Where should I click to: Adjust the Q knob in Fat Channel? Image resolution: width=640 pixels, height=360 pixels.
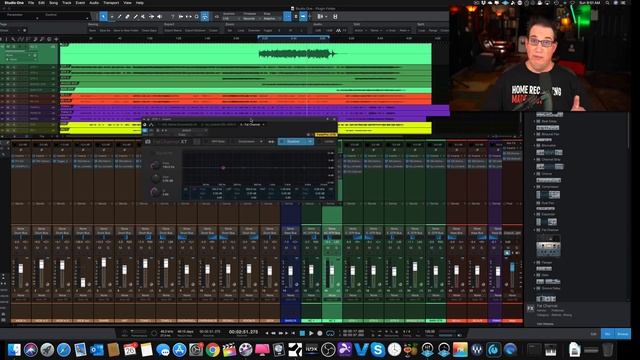(155, 192)
